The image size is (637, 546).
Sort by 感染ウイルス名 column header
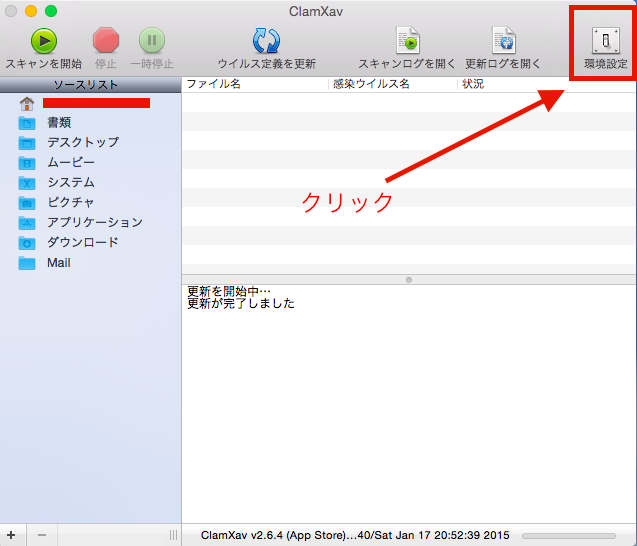click(393, 84)
